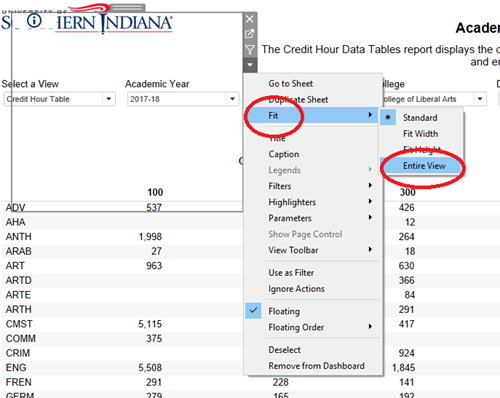Open the Academic Year dropdown arrow
The height and width of the screenshot is (398, 500).
(232, 99)
